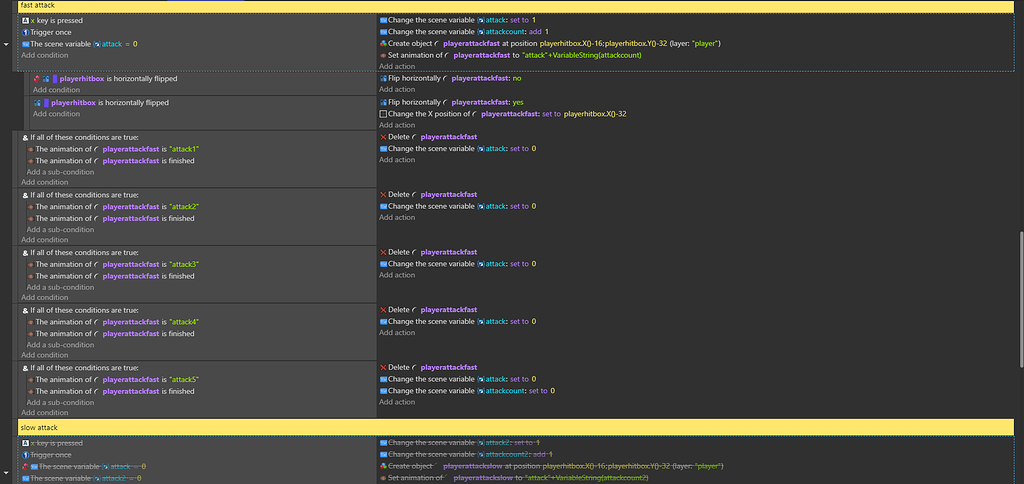Click 'Add action' in attack5 event
Image resolution: width=1024 pixels, height=484 pixels.
(397, 402)
